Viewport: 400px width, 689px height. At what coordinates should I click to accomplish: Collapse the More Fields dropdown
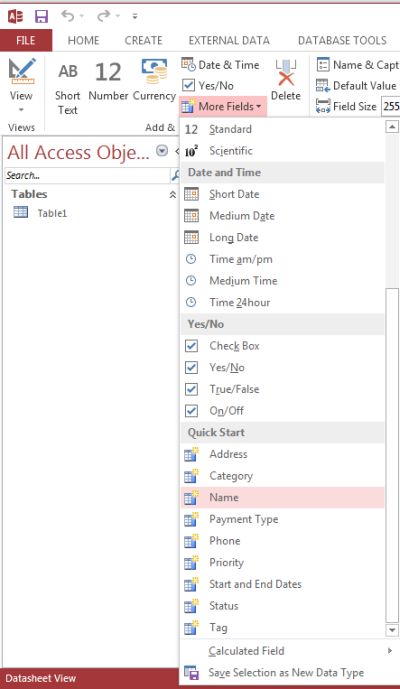(222, 106)
